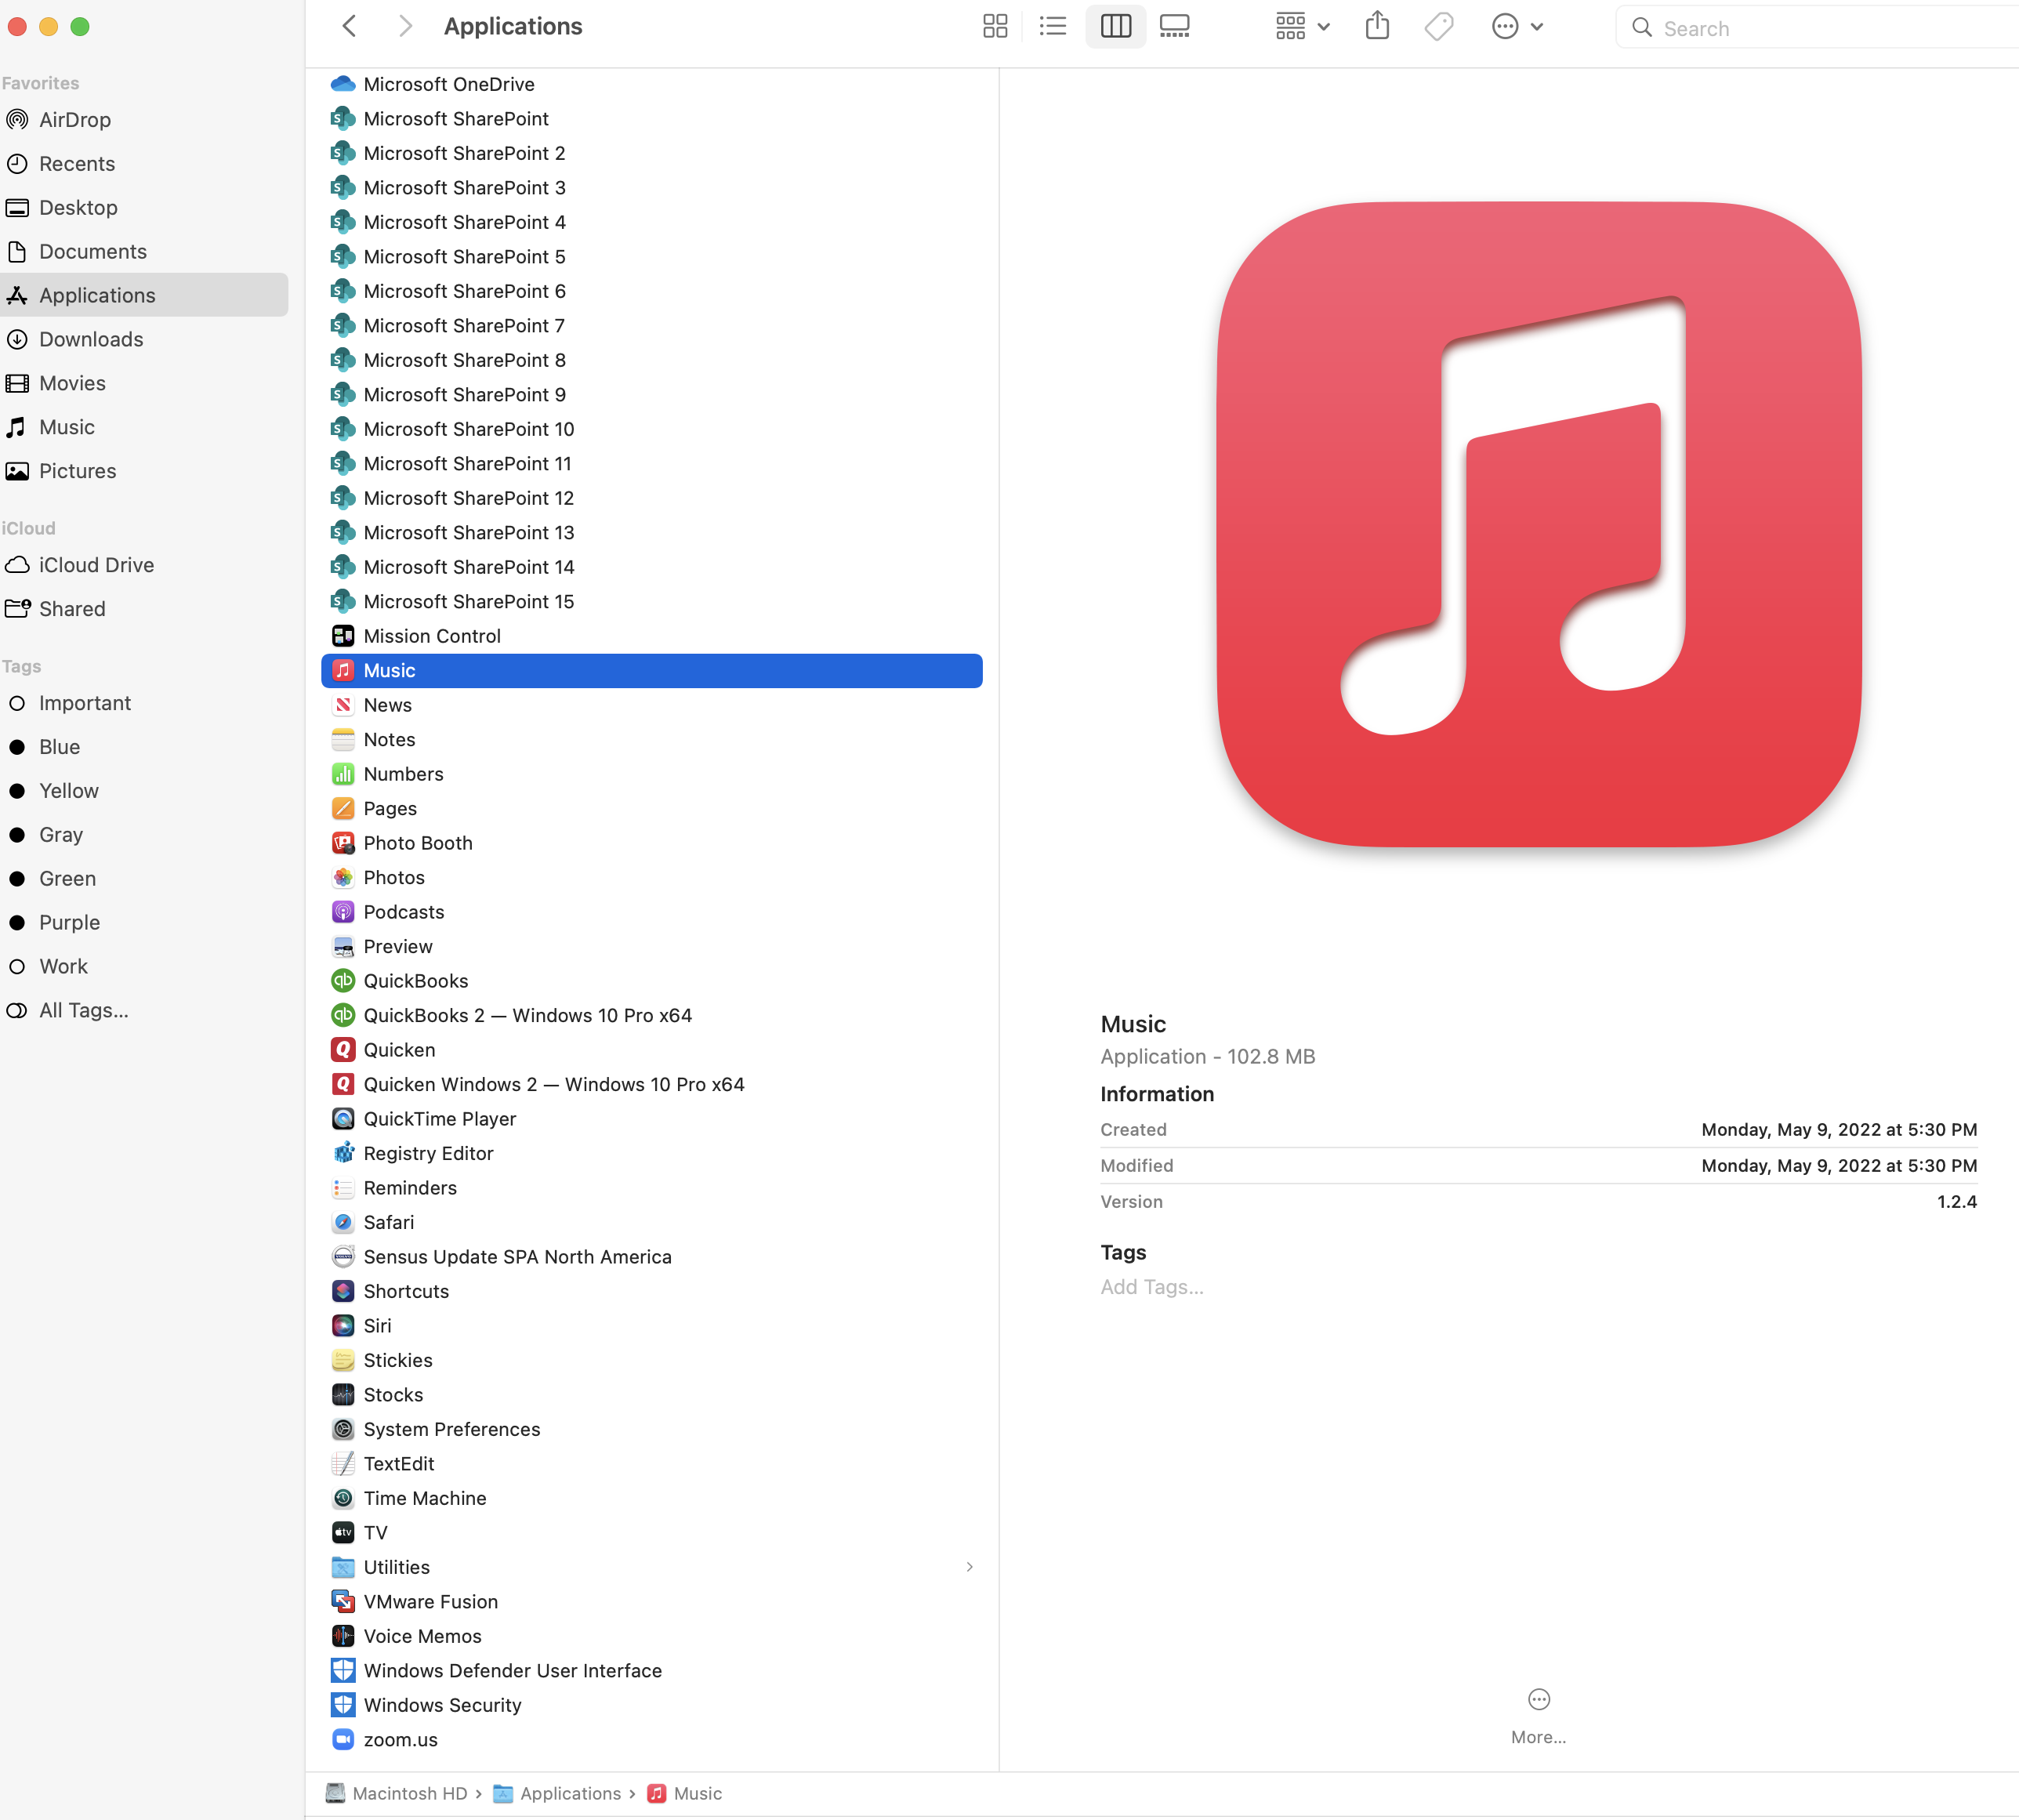Open the Group By dropdown
This screenshot has height=1820, width=2019.
click(1302, 27)
